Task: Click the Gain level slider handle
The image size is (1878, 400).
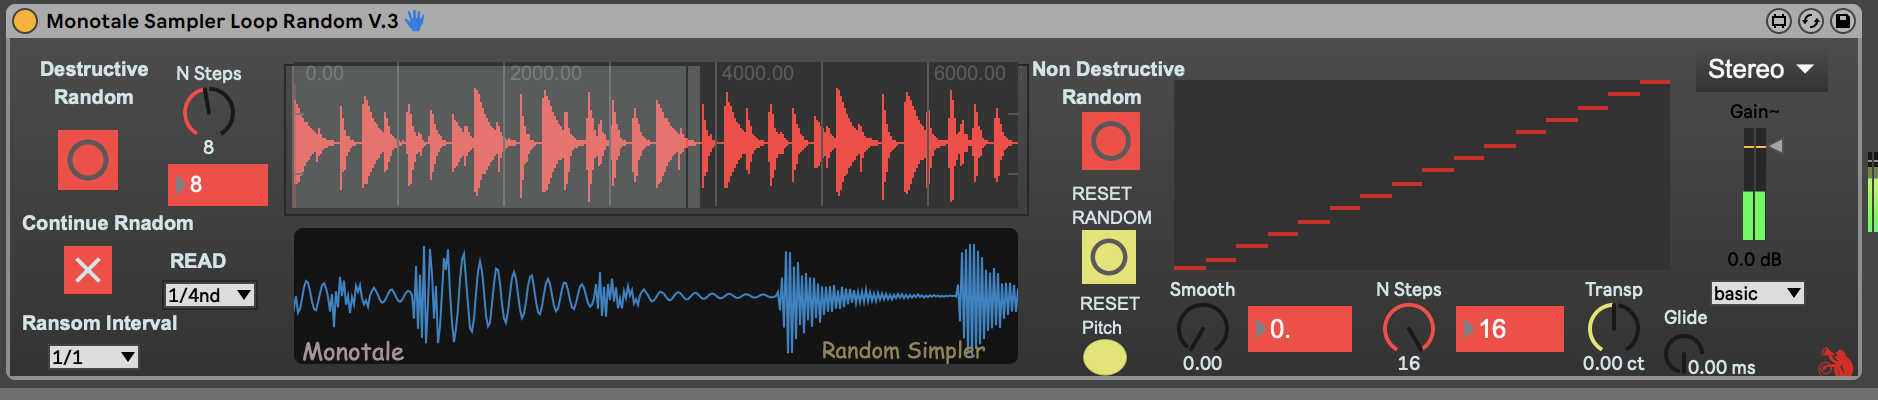Action: coord(1776,146)
